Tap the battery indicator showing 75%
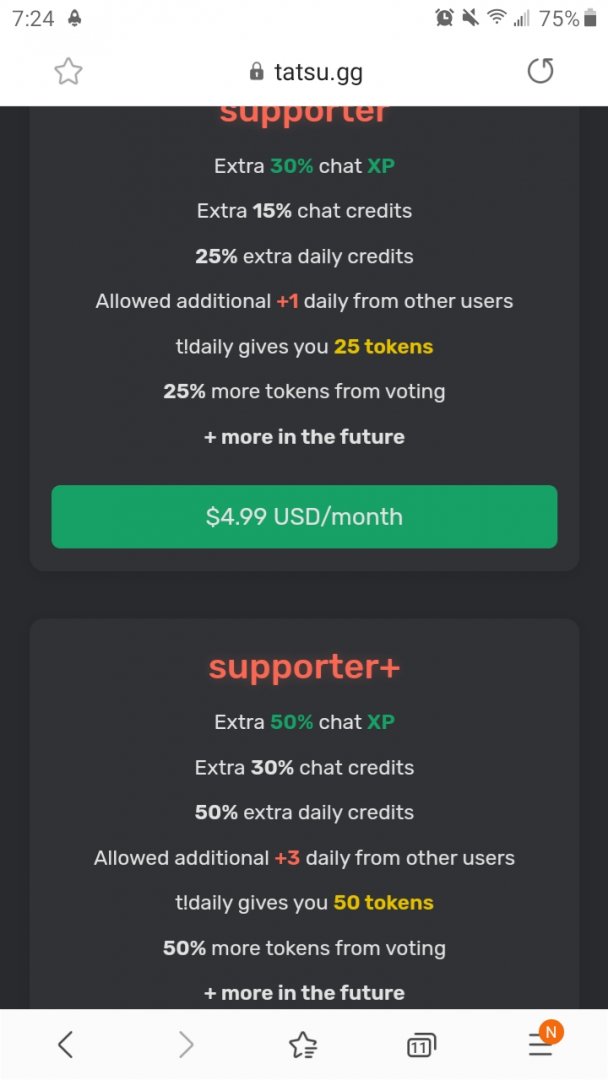 589,18
